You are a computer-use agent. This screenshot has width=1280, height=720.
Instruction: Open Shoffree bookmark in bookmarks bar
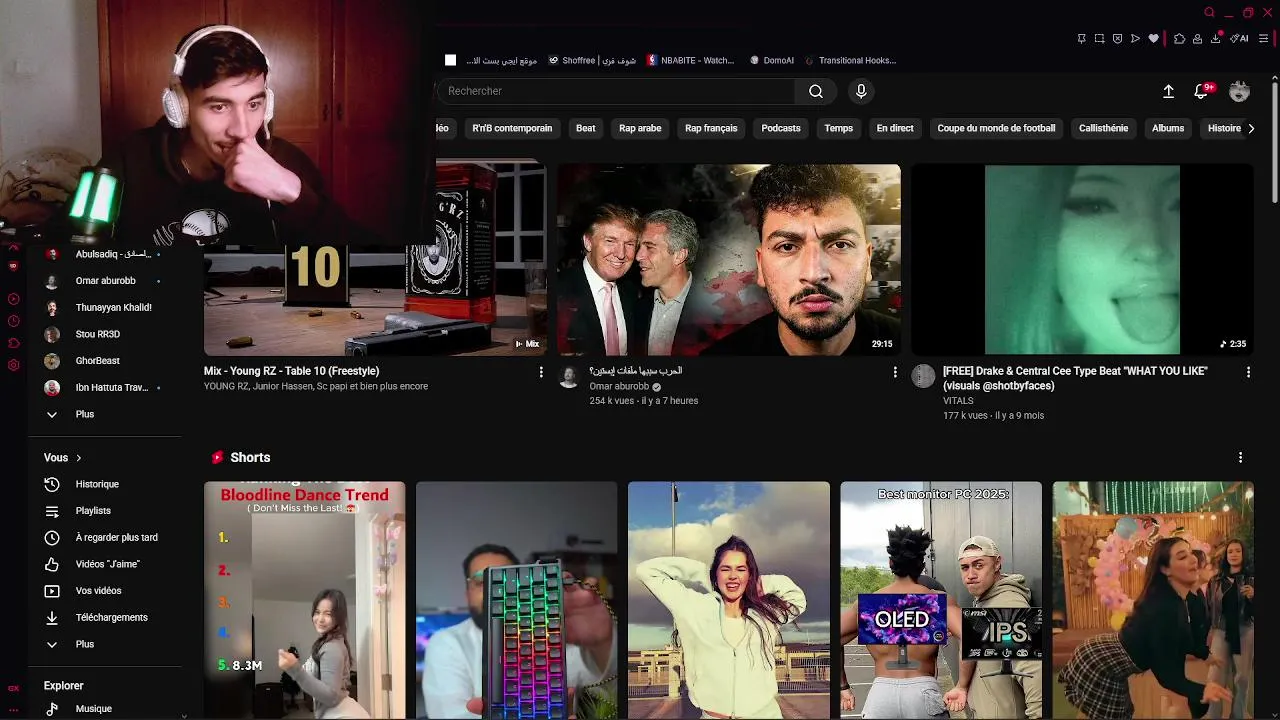592,60
